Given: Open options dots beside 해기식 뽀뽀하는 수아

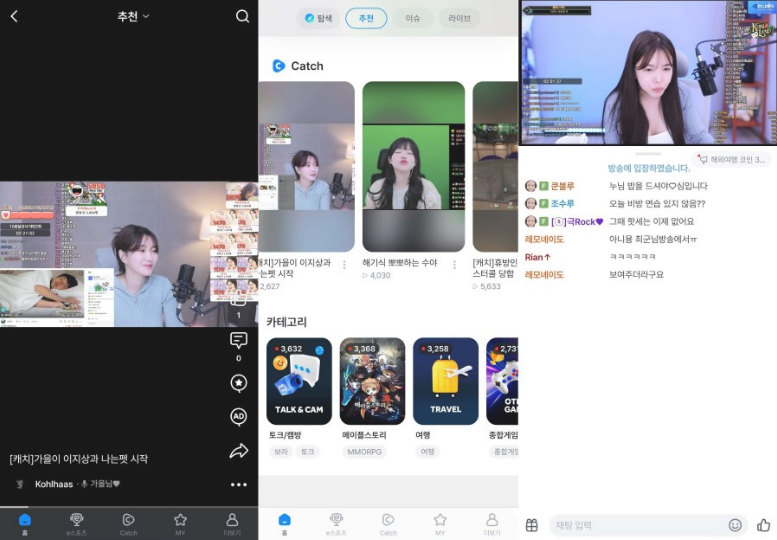Looking at the screenshot, I should [454, 265].
